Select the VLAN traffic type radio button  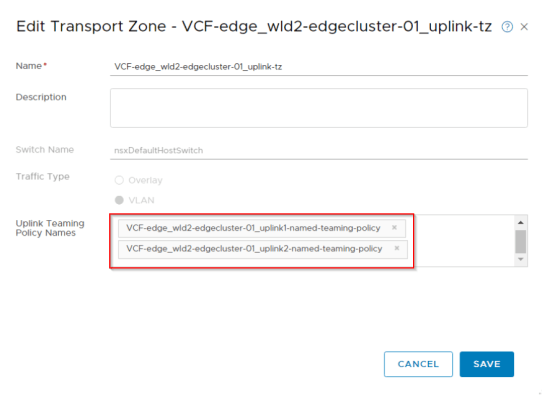(x=119, y=200)
